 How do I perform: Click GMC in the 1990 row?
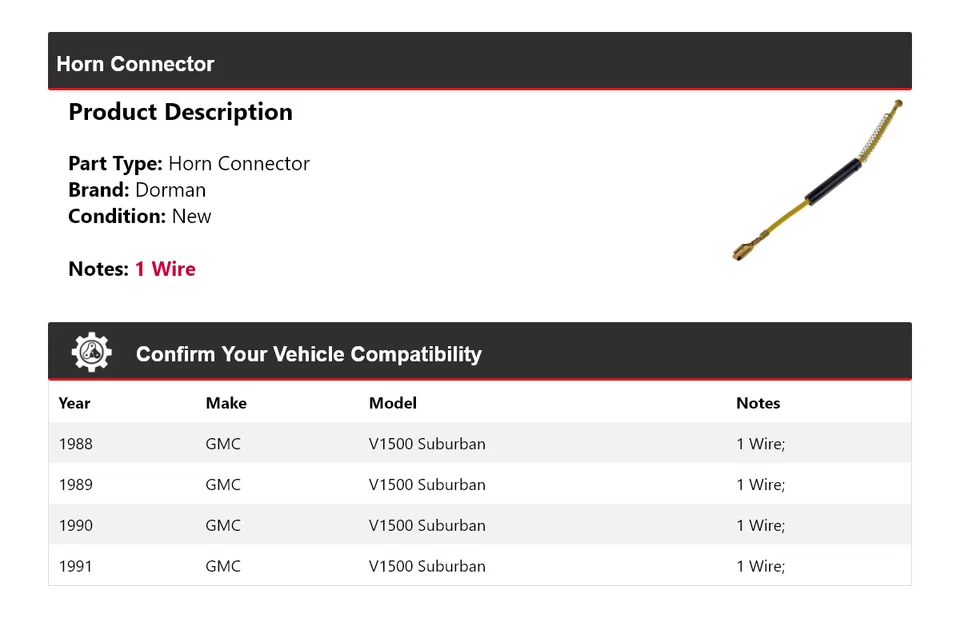click(223, 526)
